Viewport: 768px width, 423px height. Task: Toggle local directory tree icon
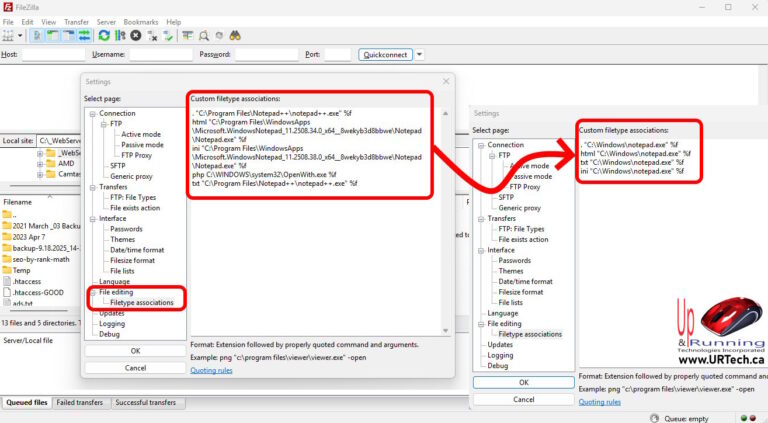pyautogui.click(x=52, y=35)
